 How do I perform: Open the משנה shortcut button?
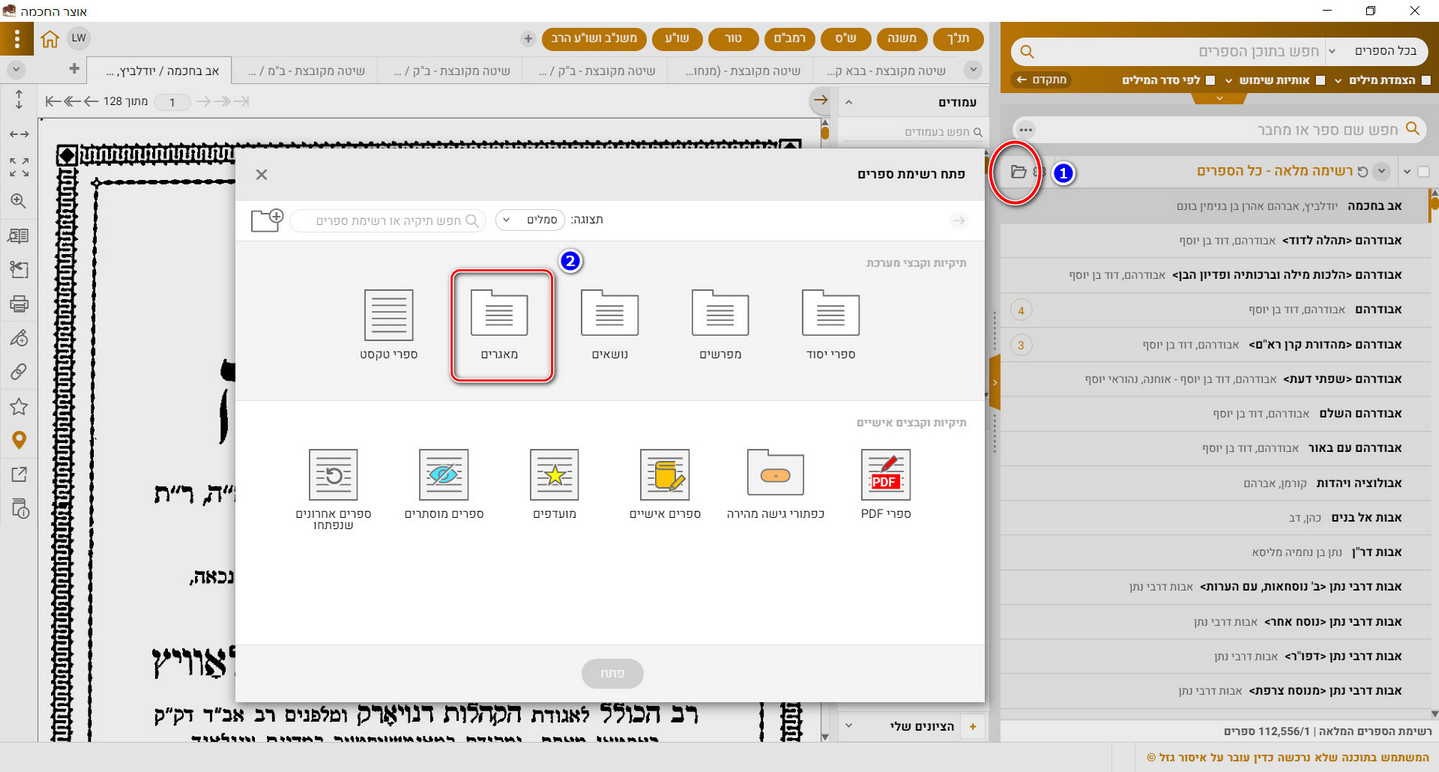coord(903,39)
